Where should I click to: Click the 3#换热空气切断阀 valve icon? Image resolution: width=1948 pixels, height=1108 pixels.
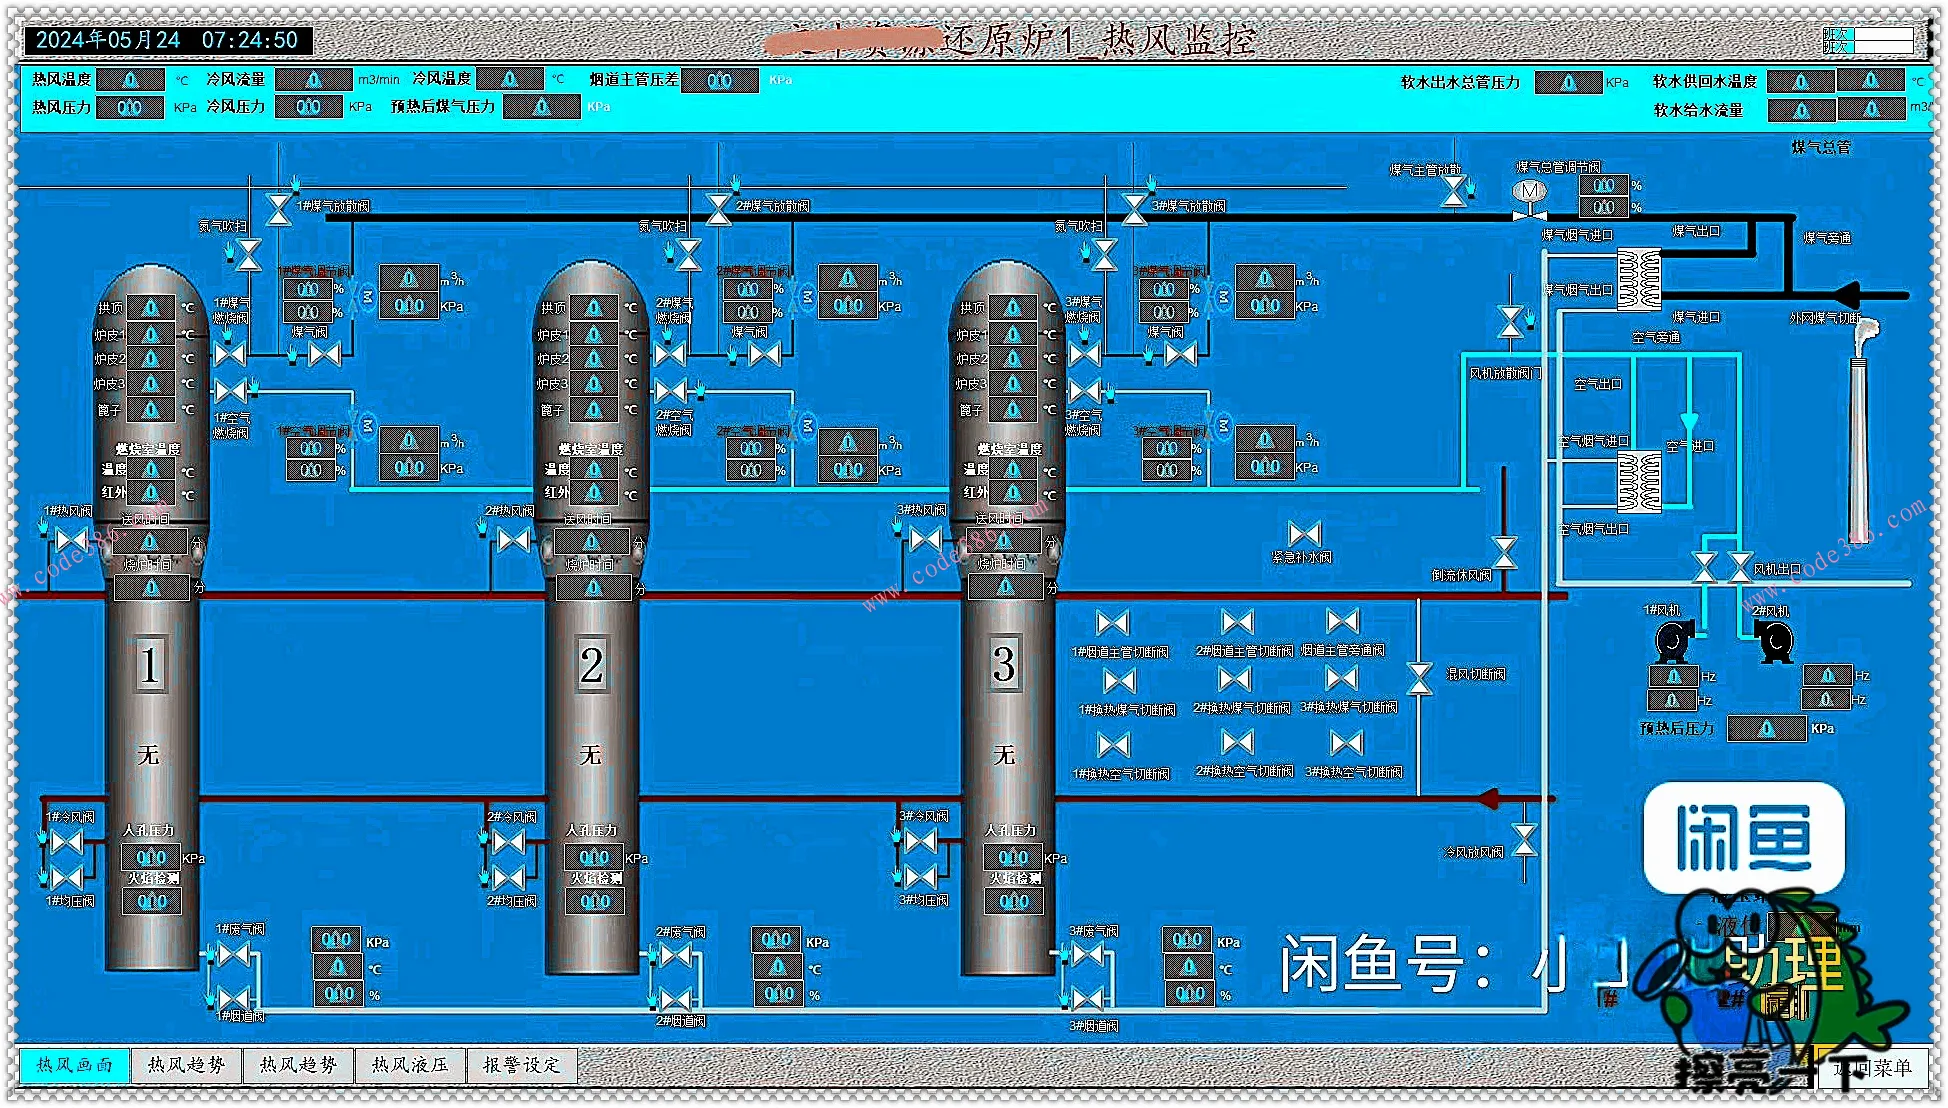click(1347, 743)
